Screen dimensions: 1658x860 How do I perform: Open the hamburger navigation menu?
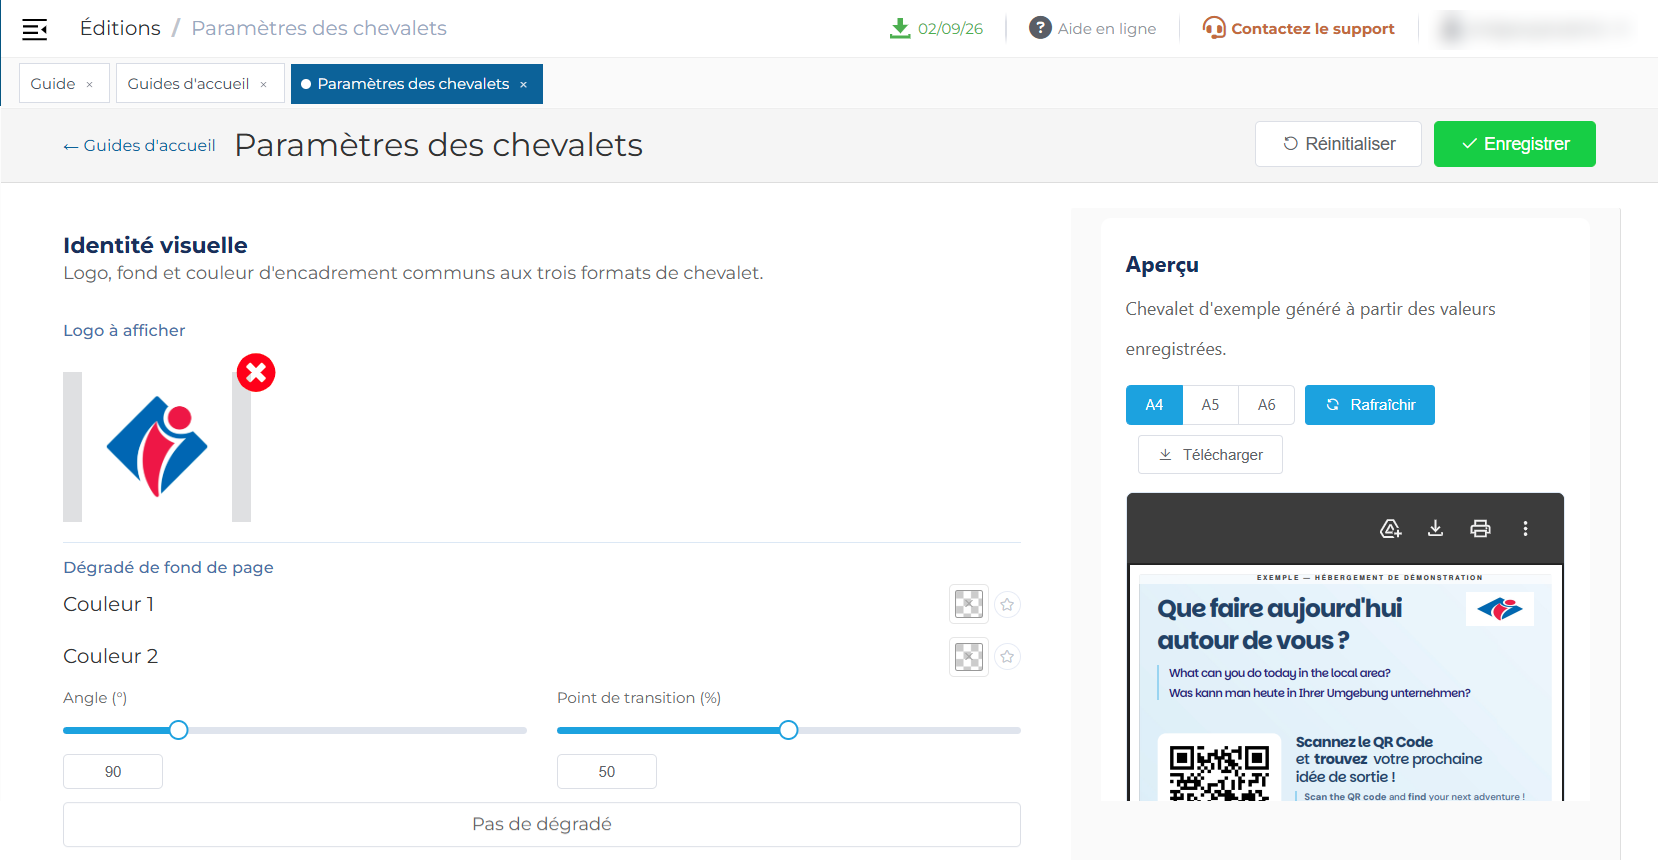35,29
